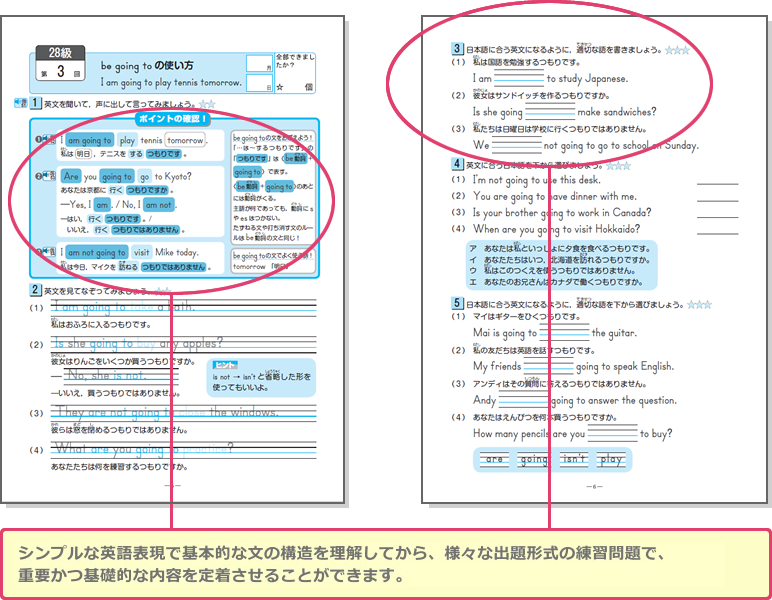Click the caption text starting 'シンプルな英語表現で'
Image resolution: width=772 pixels, height=600 pixels.
(342, 564)
